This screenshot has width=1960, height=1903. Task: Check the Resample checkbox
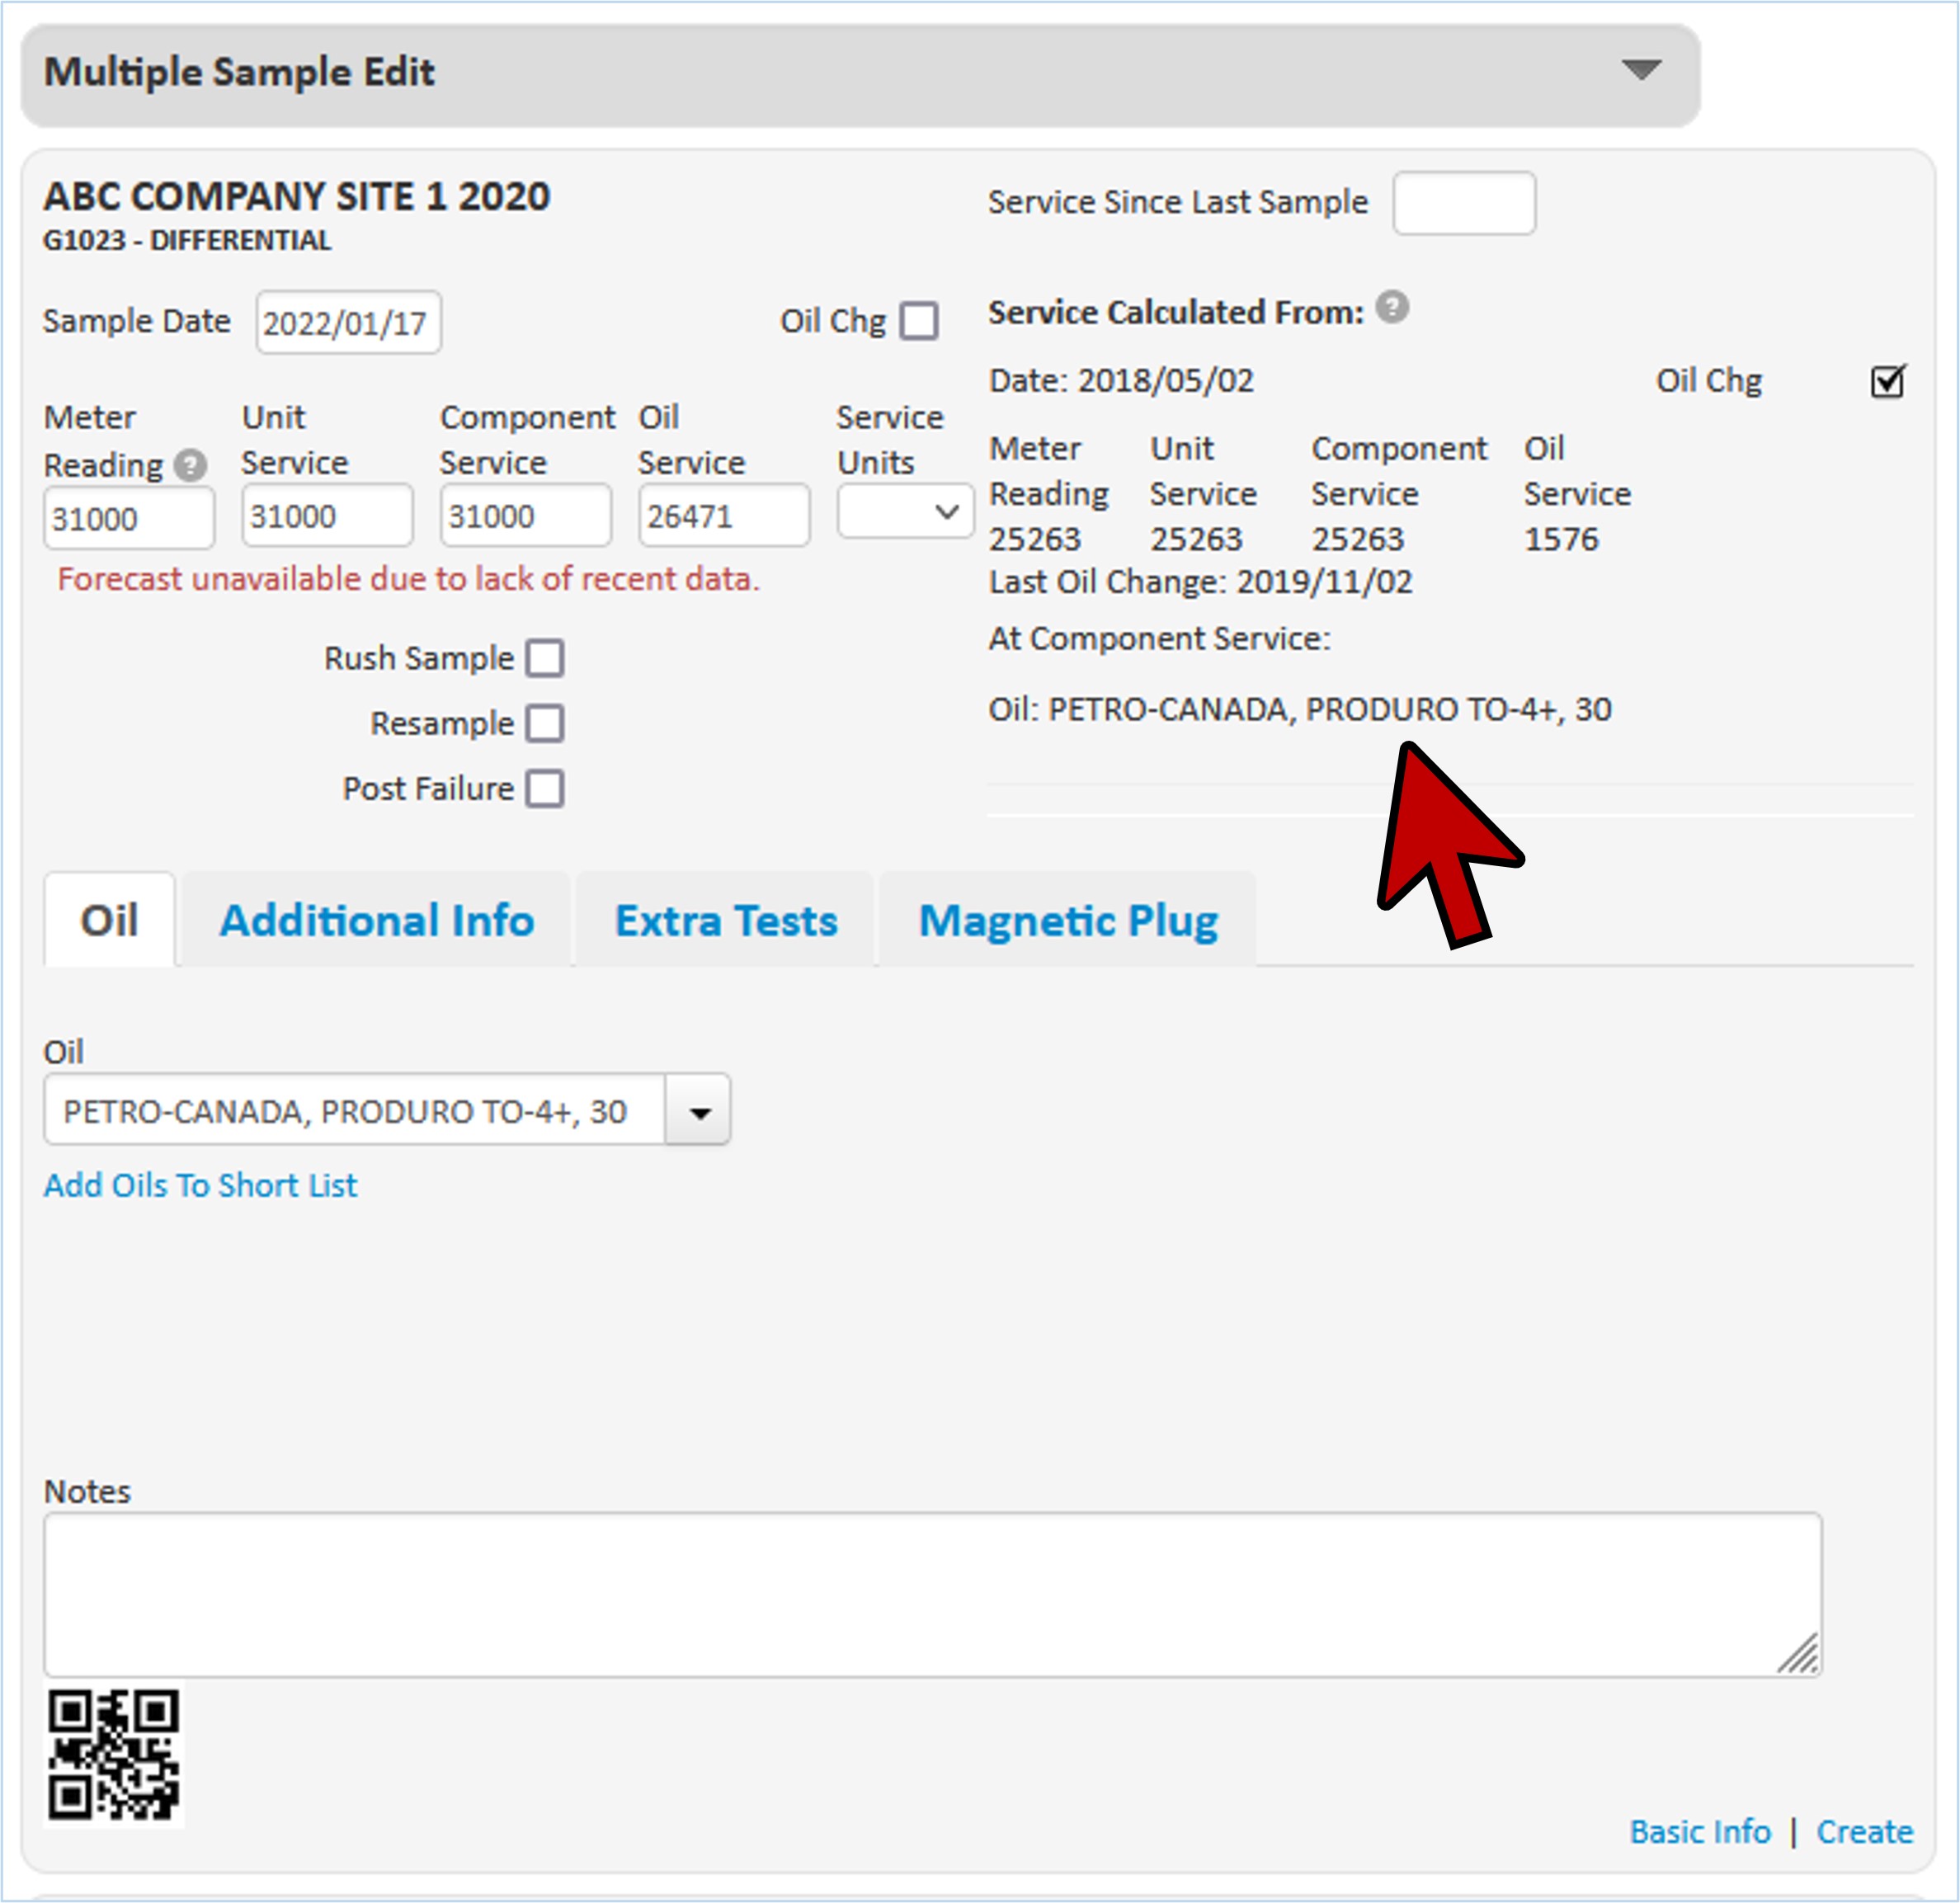click(545, 723)
